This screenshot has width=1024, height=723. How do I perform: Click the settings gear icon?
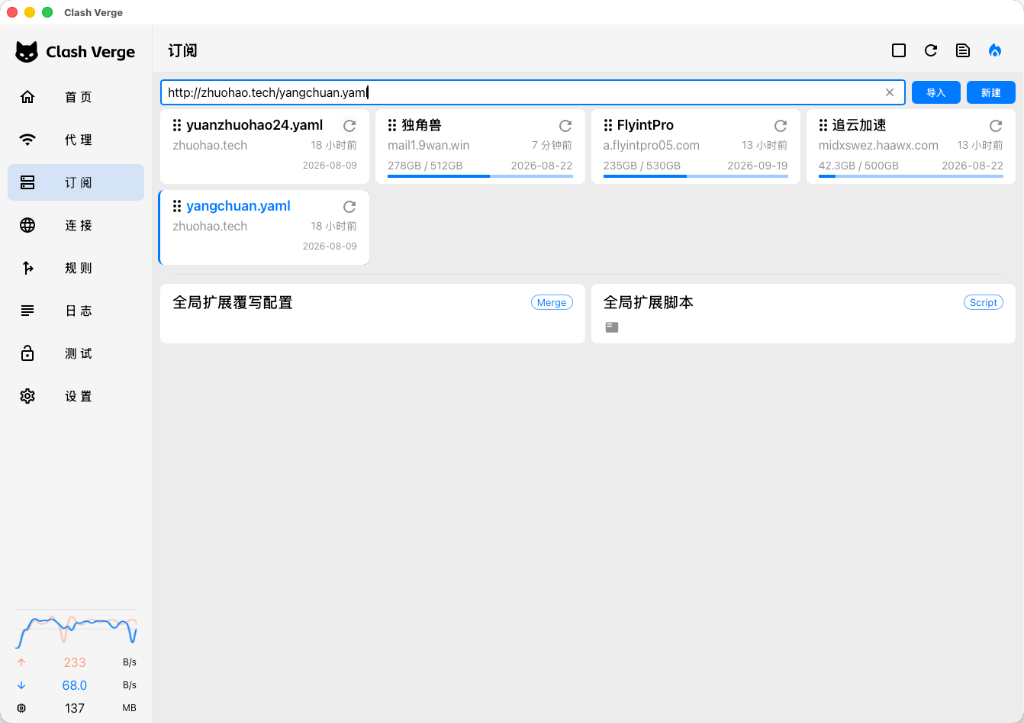tap(27, 396)
